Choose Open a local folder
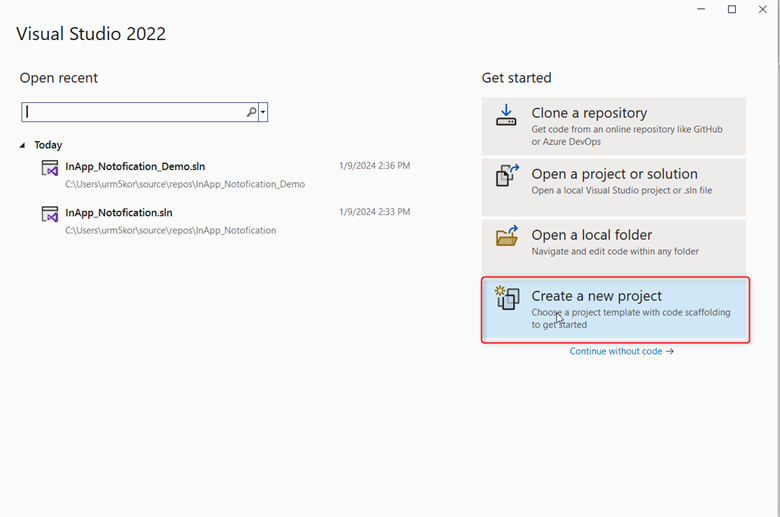This screenshot has width=780, height=517. [614, 246]
